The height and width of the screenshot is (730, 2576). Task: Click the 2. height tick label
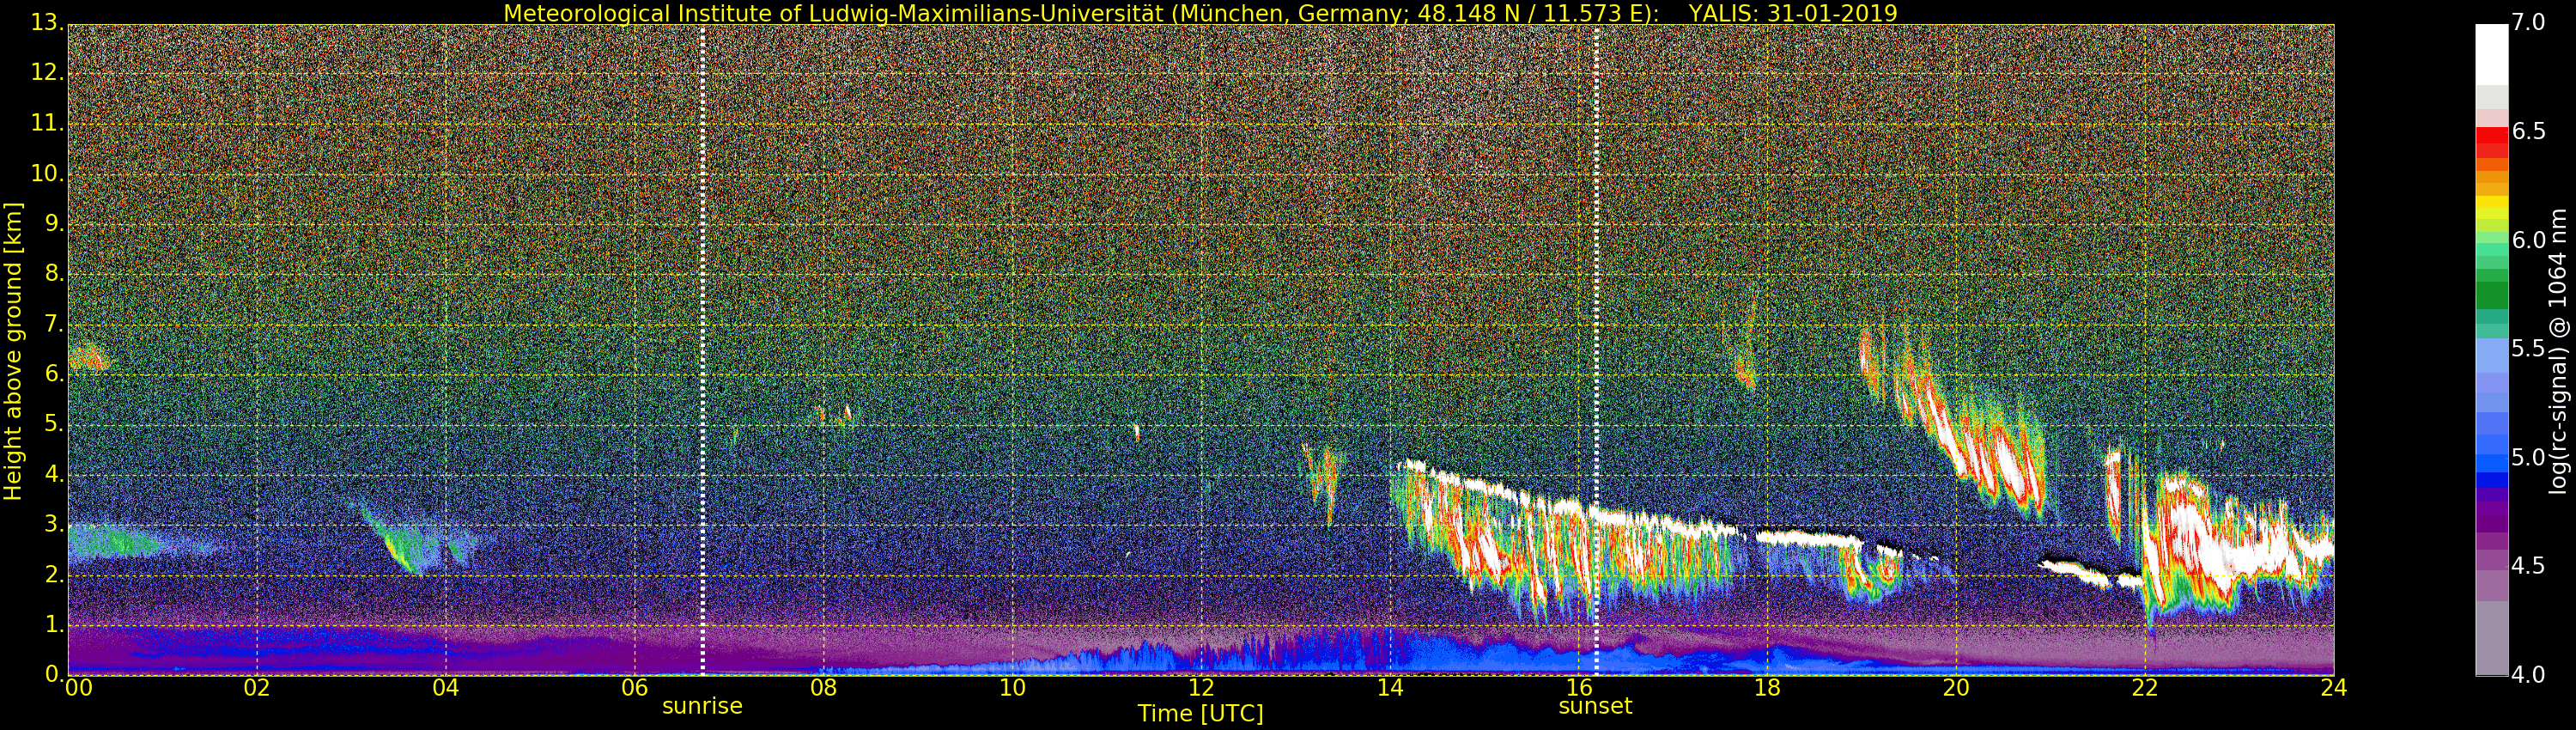tap(54, 575)
